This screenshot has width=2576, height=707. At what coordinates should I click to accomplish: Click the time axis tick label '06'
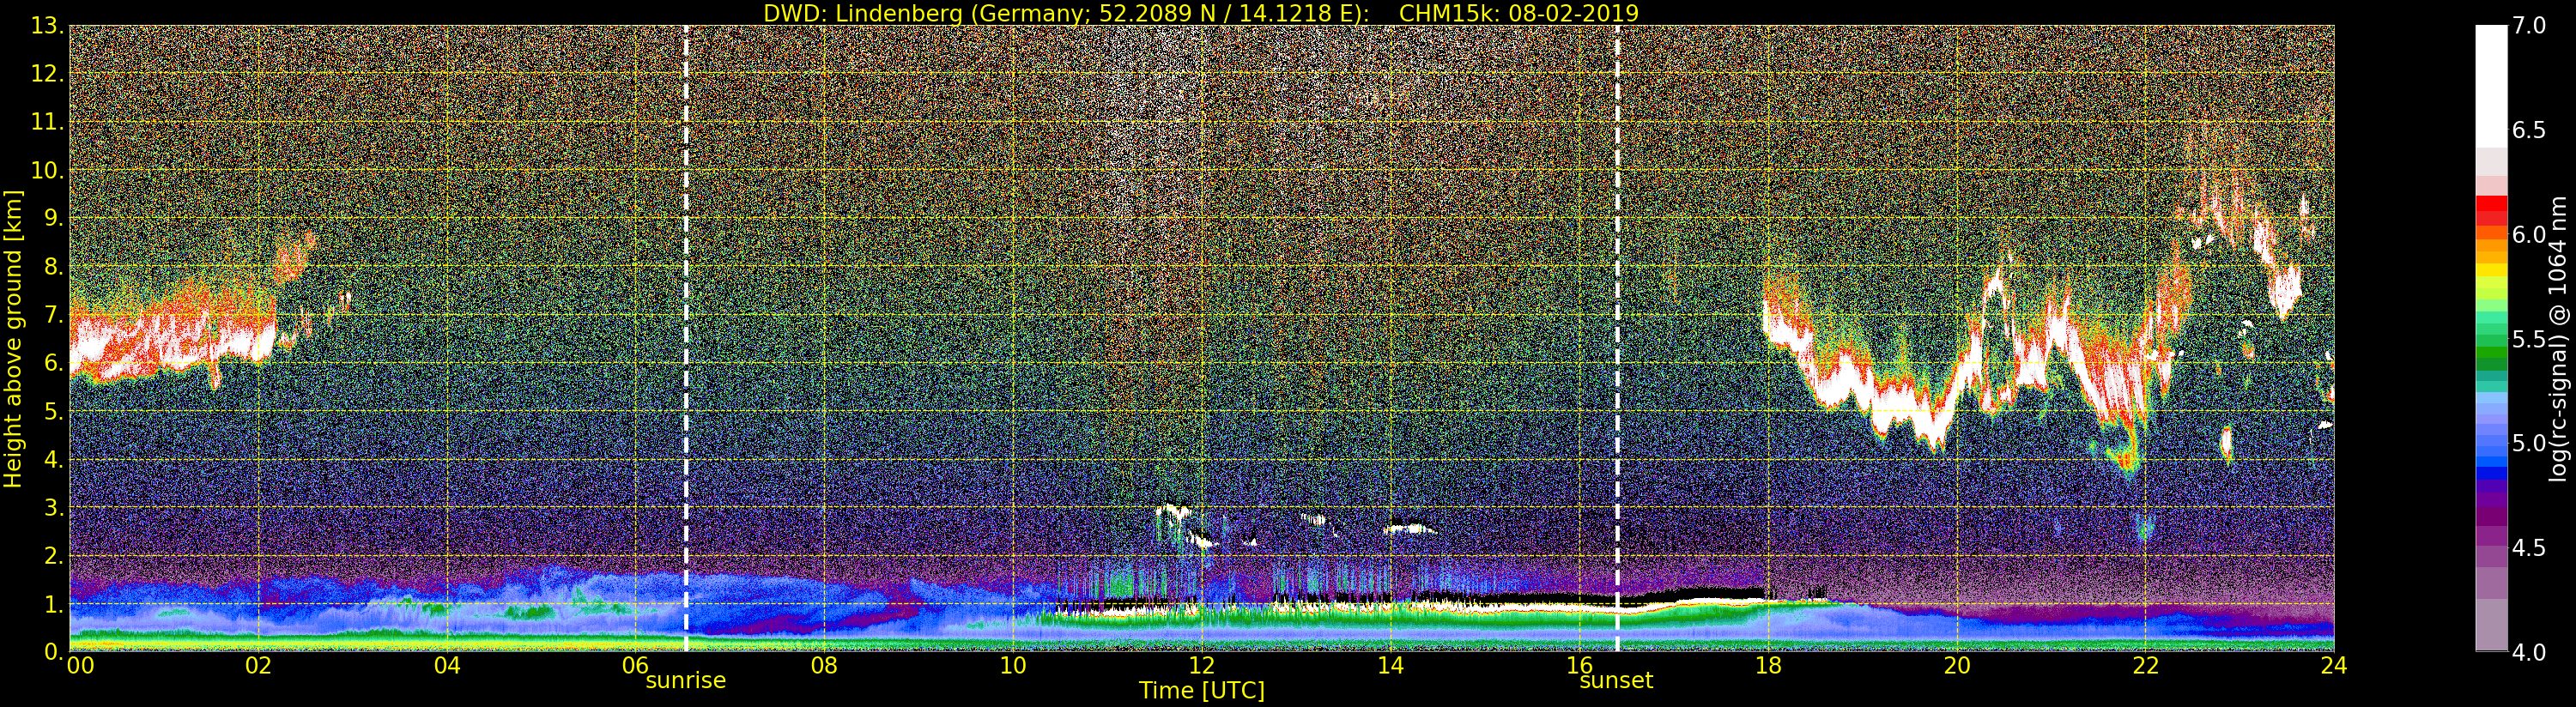(636, 666)
